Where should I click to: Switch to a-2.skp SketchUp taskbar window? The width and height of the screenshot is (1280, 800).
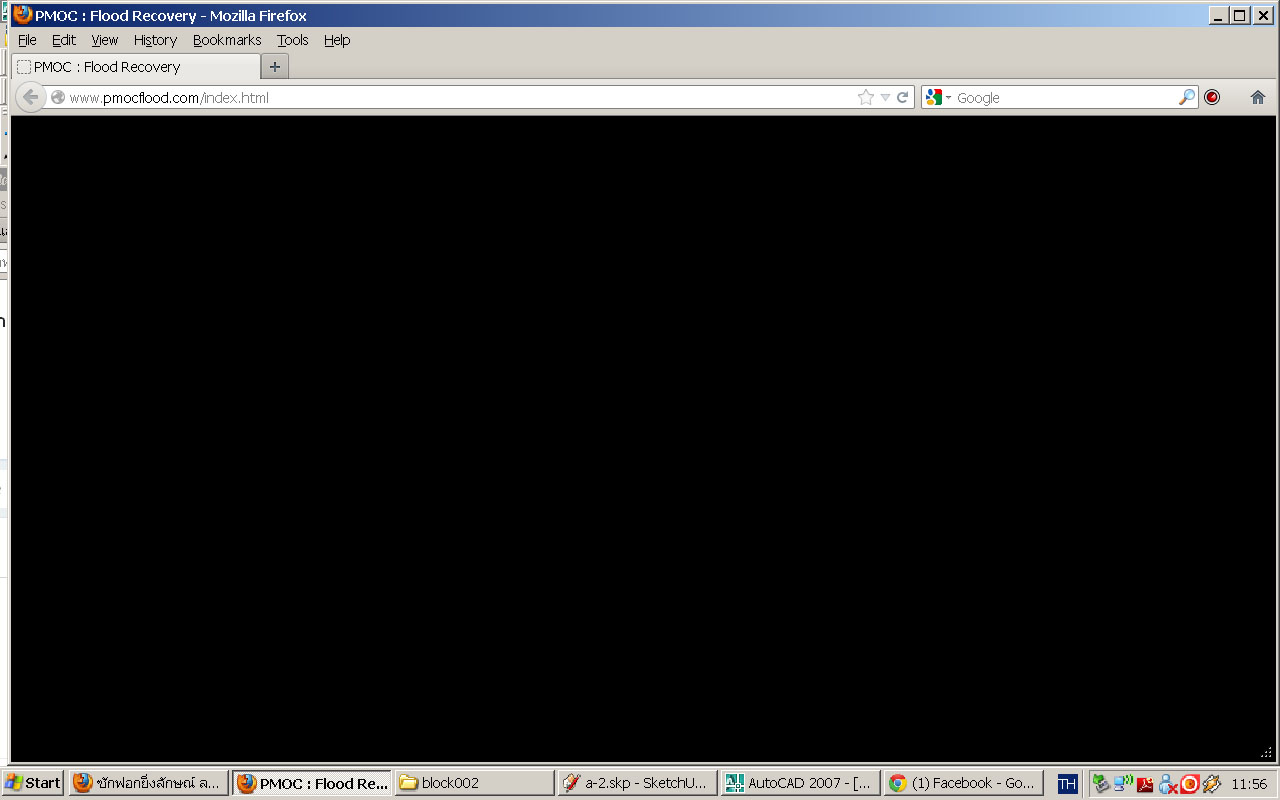[637, 783]
